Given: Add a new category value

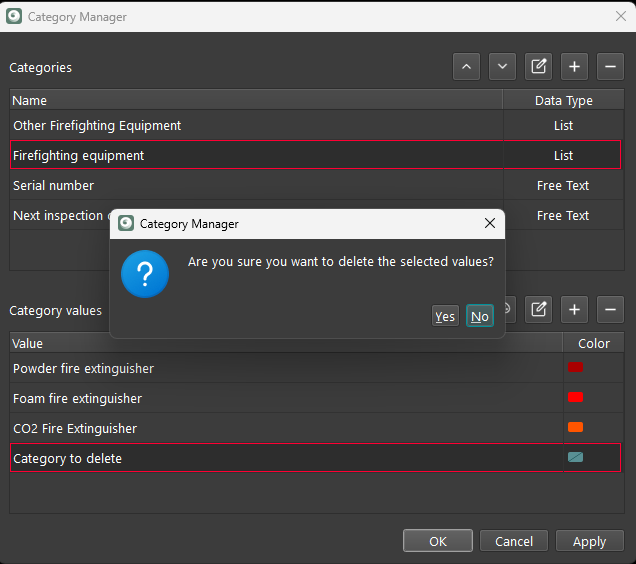Looking at the screenshot, I should point(574,309).
